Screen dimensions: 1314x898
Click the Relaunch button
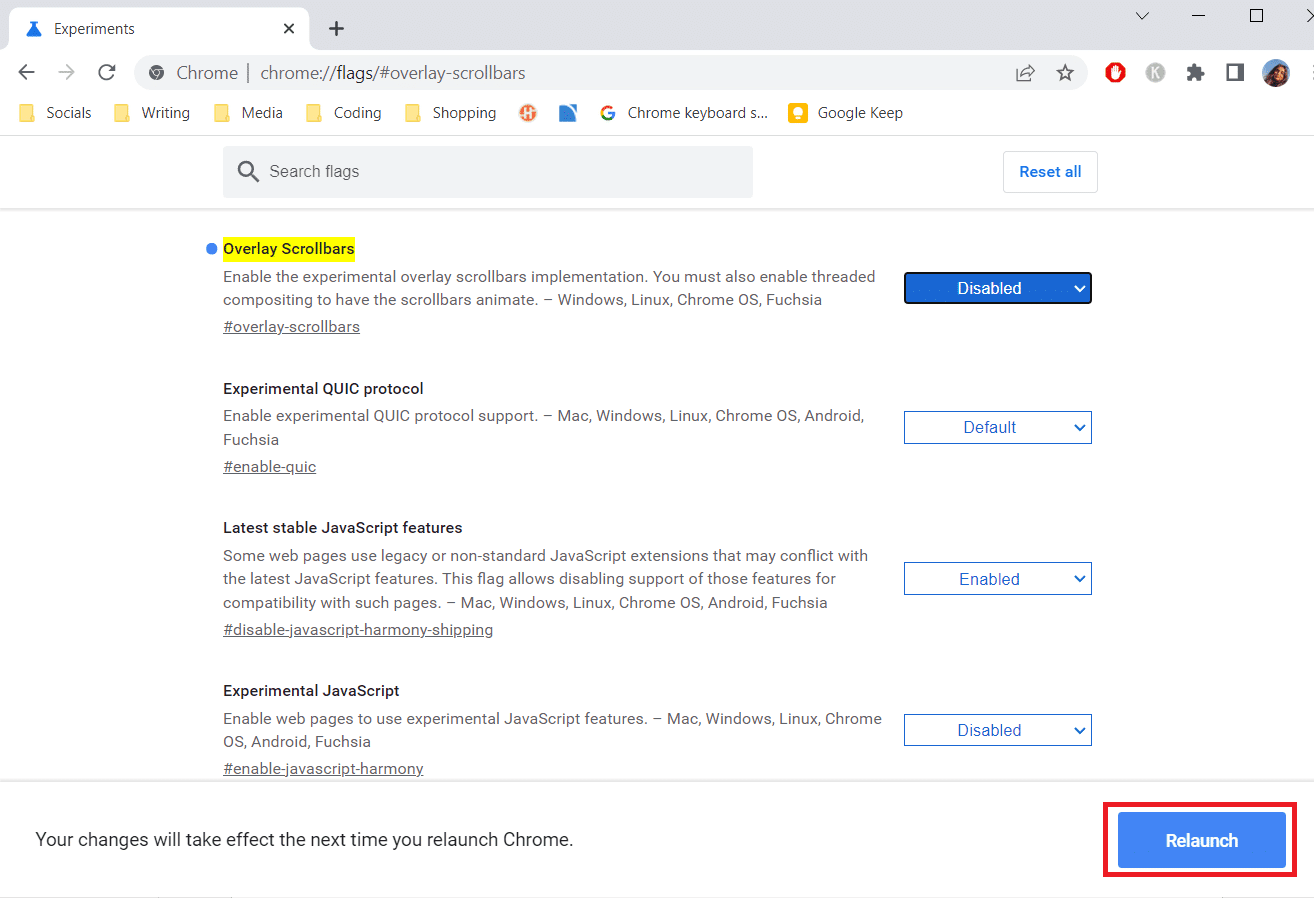tap(1201, 840)
